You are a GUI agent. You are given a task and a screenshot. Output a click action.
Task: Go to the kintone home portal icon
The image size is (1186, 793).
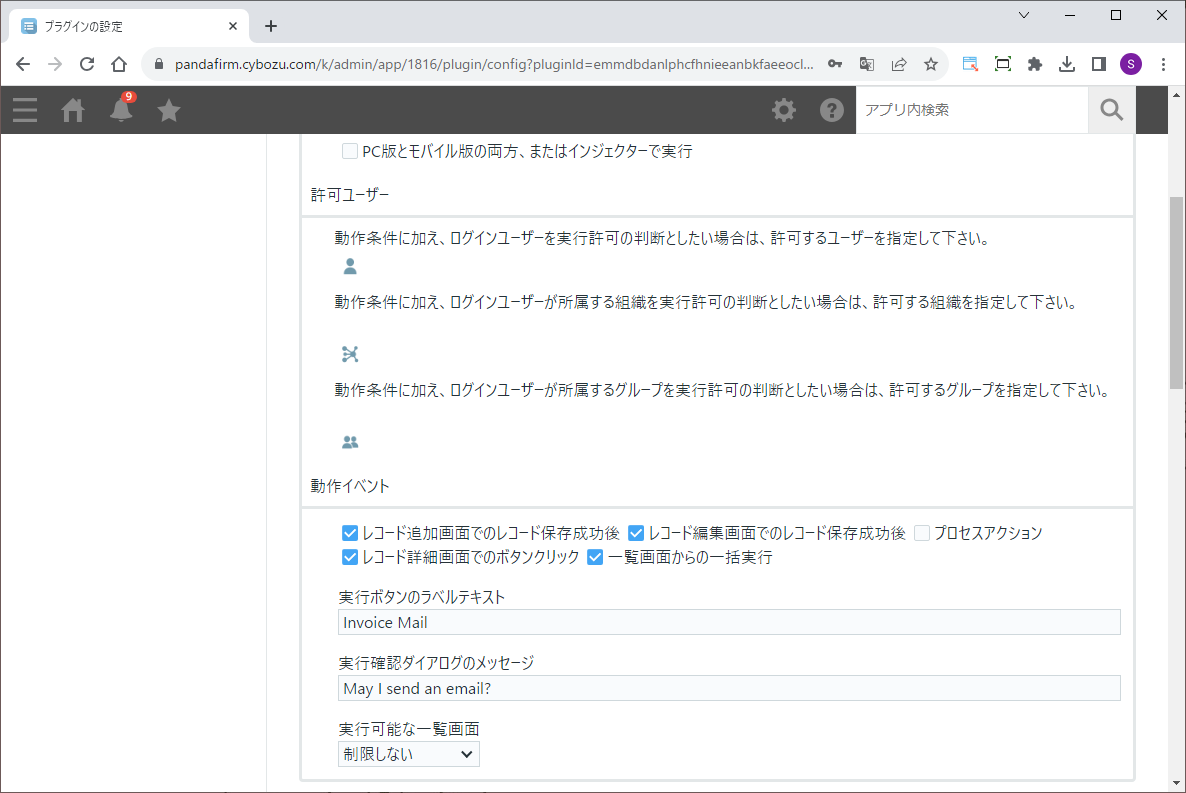[73, 110]
